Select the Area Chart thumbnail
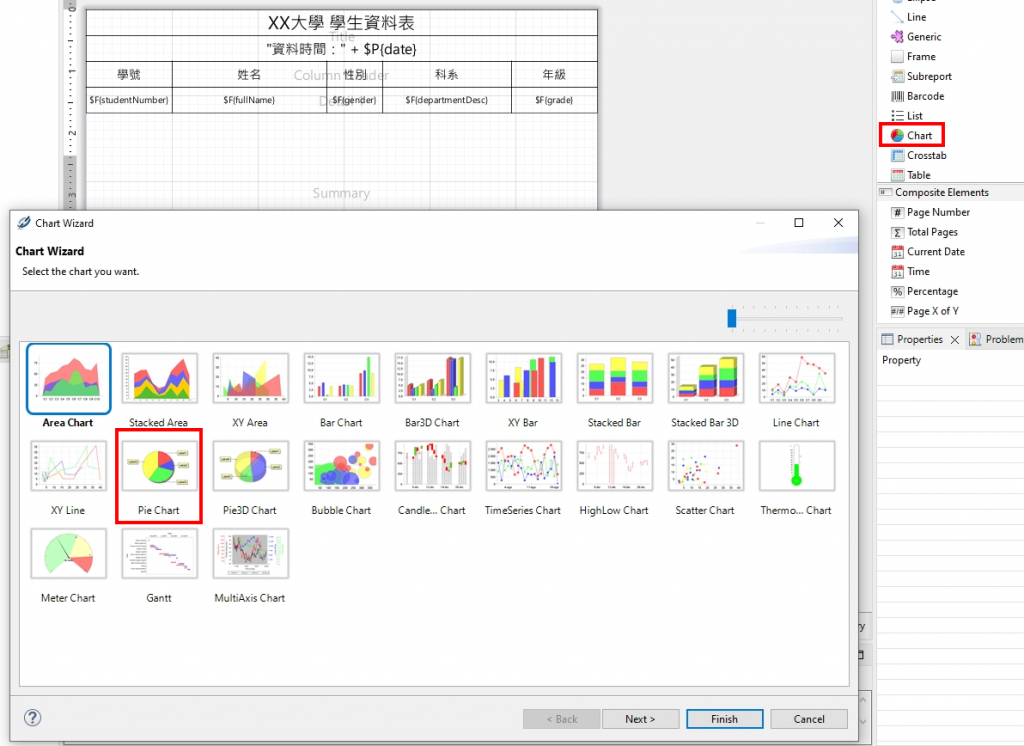1024x746 pixels. pyautogui.click(x=69, y=379)
